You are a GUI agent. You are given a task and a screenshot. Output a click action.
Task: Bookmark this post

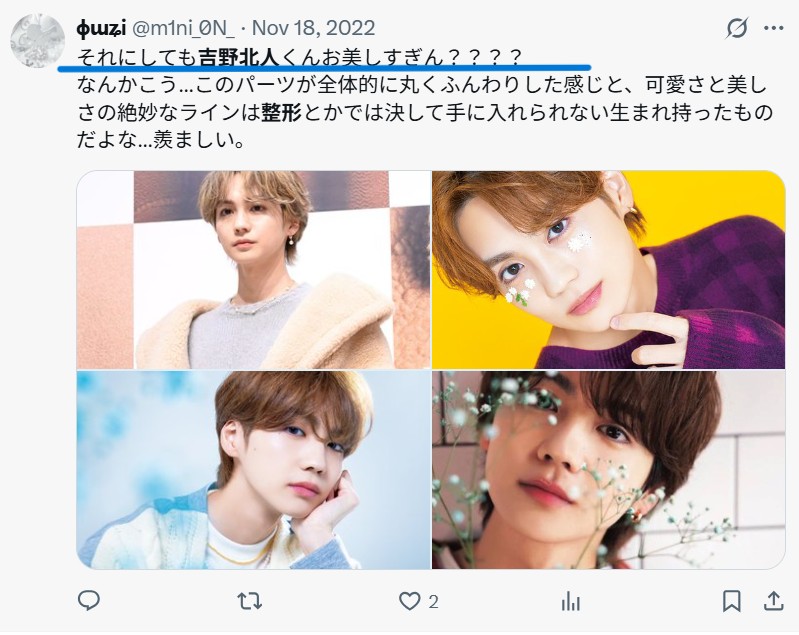[x=732, y=601]
